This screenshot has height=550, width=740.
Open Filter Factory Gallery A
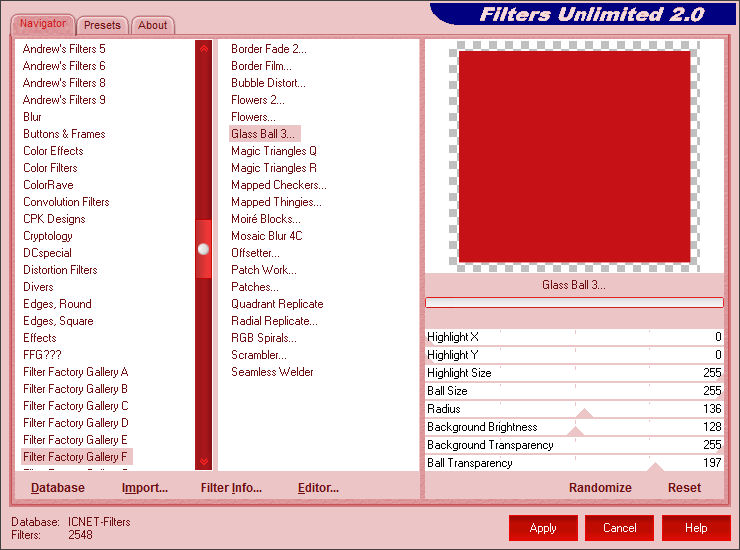click(x=76, y=372)
